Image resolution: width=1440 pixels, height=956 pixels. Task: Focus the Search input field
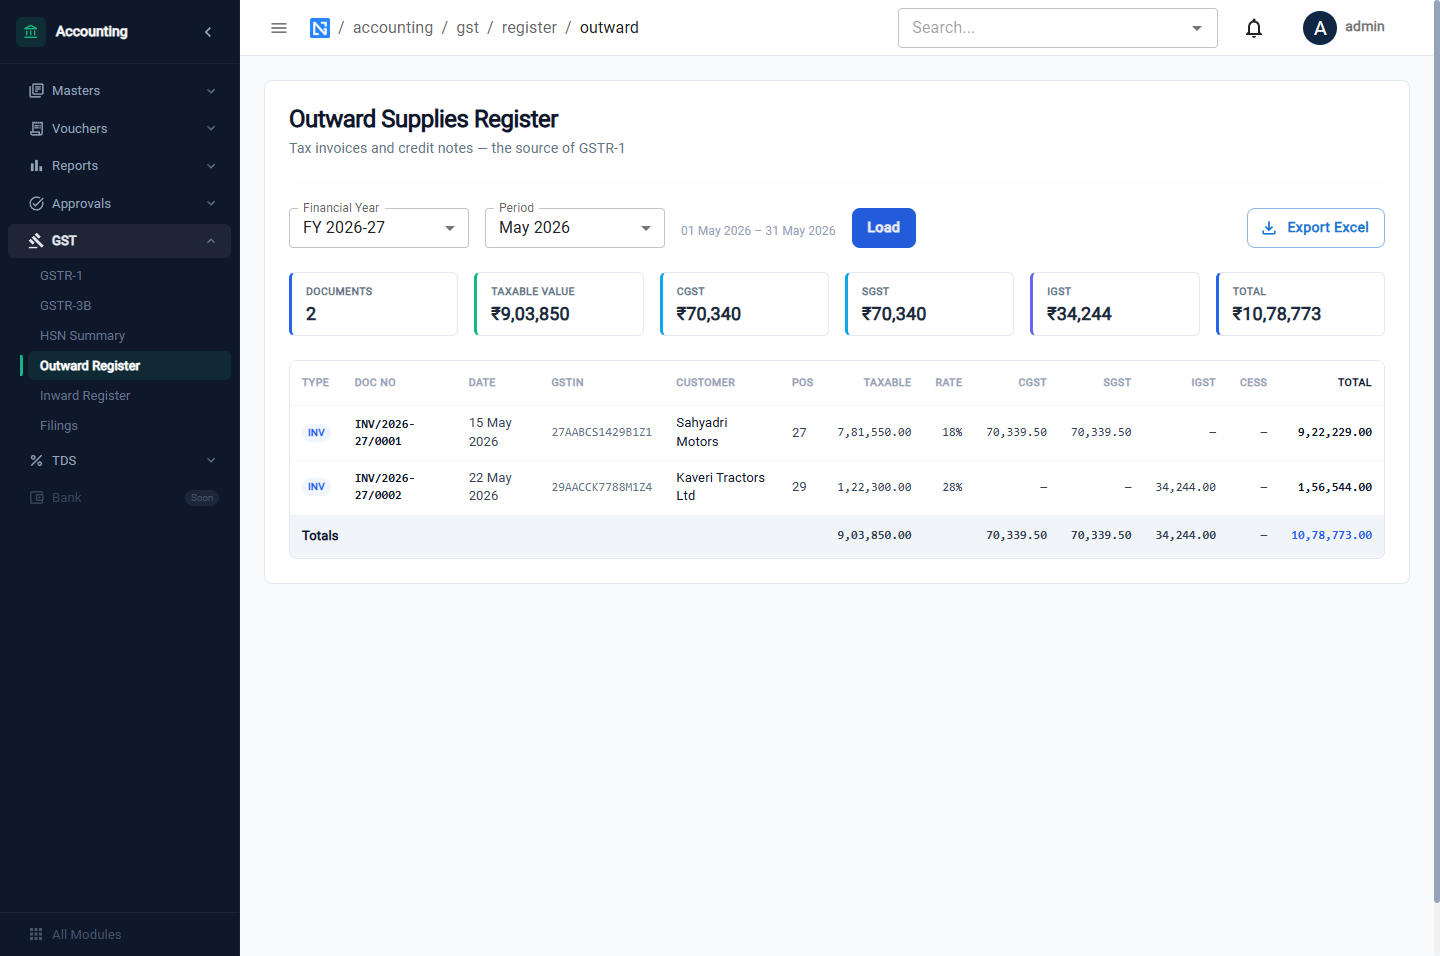point(1058,28)
